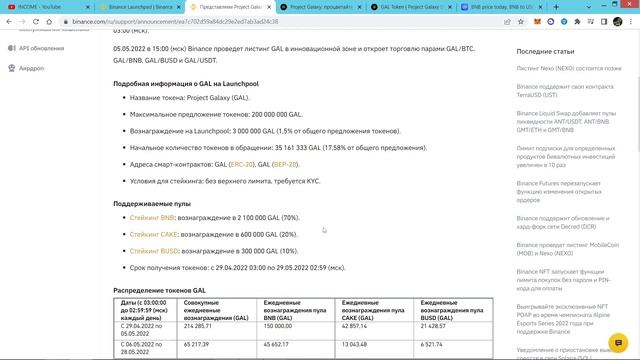Open article about dual investment subscription limit
The image size is (640, 360).
566,157
